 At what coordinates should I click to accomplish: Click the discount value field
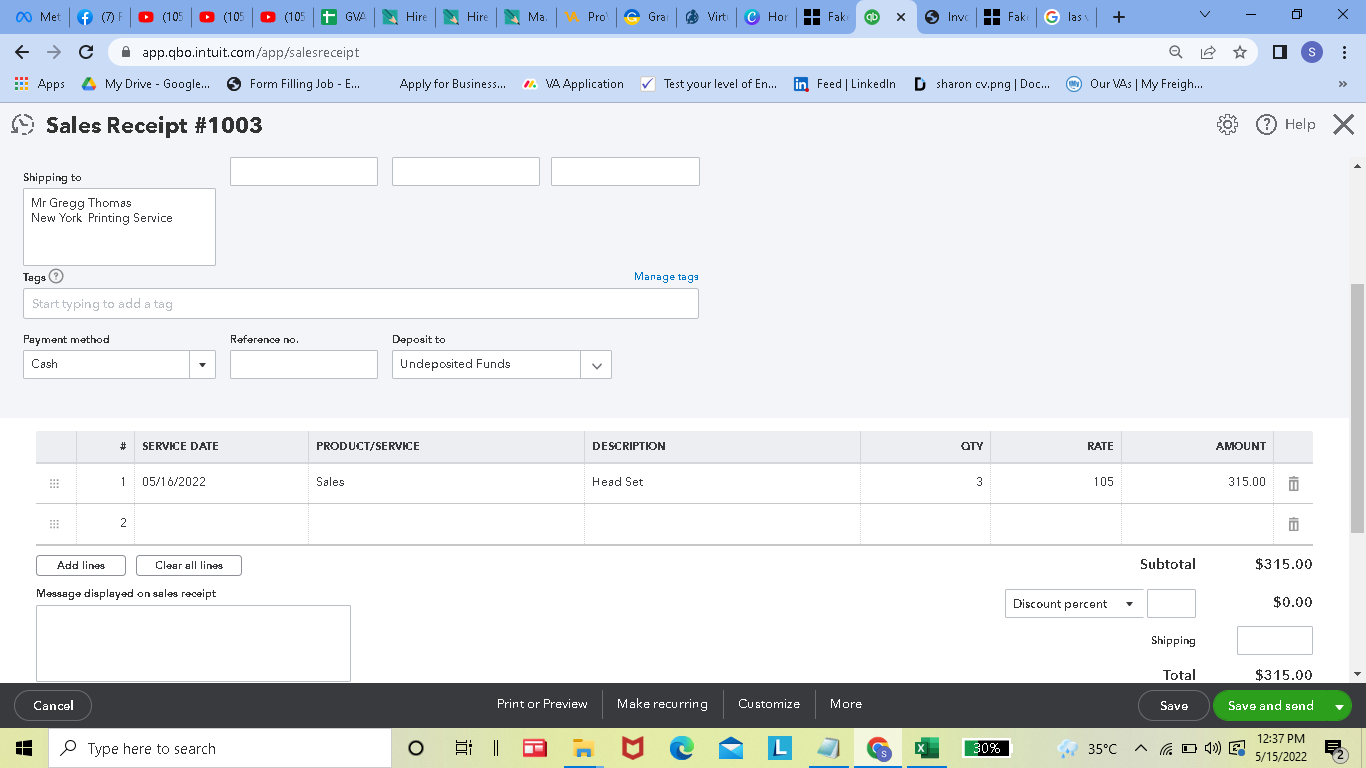coord(1171,604)
